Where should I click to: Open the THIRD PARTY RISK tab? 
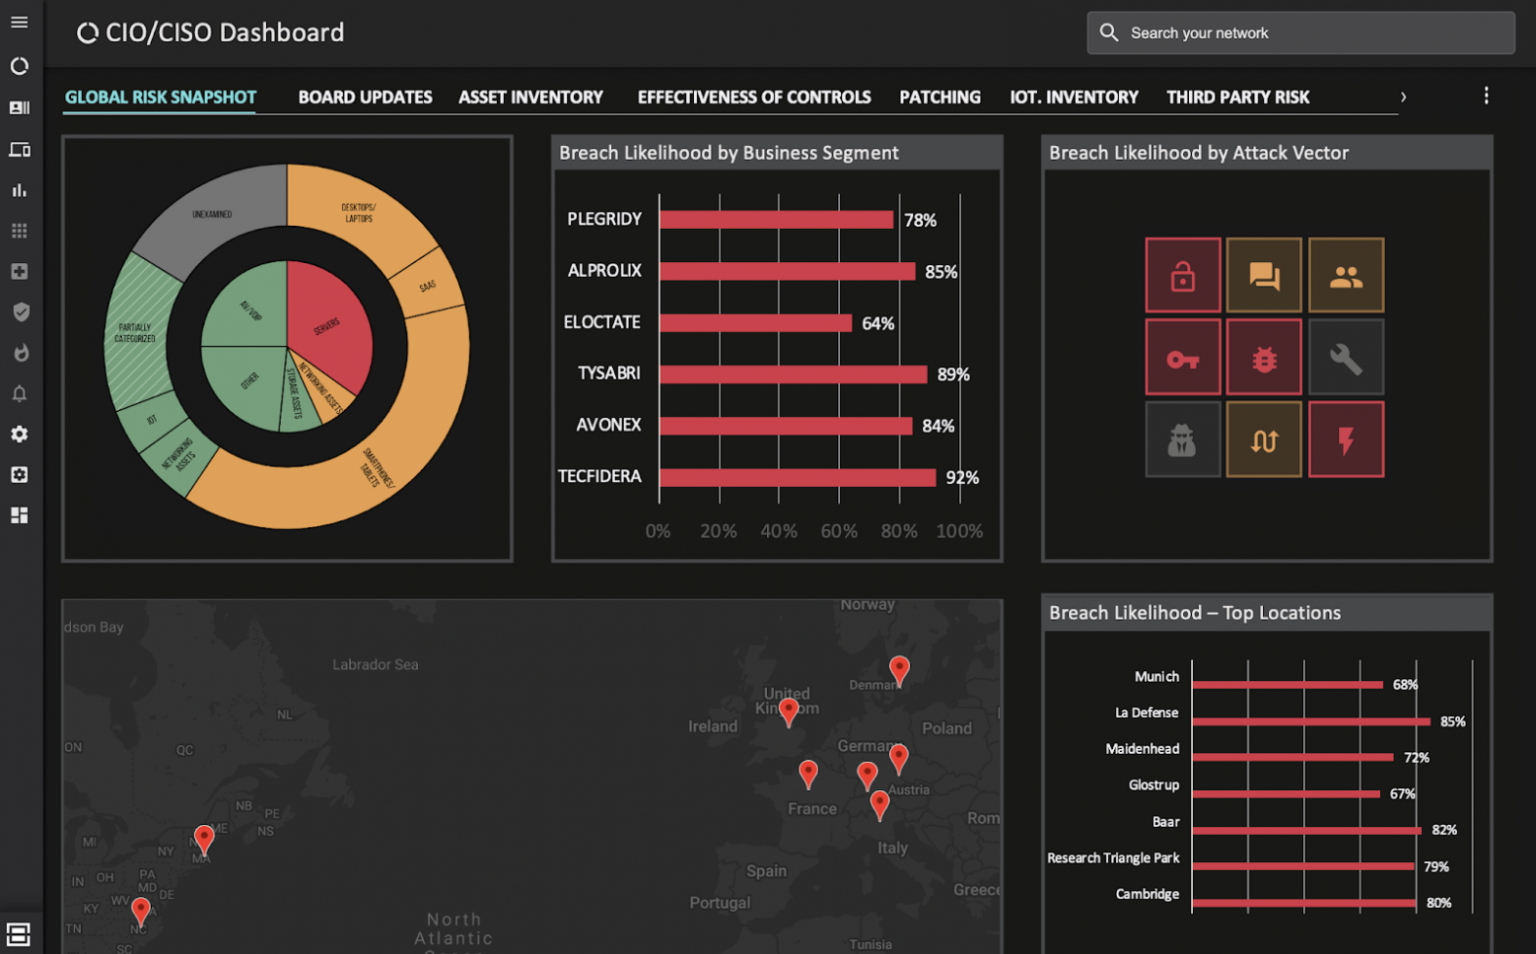1238,97
